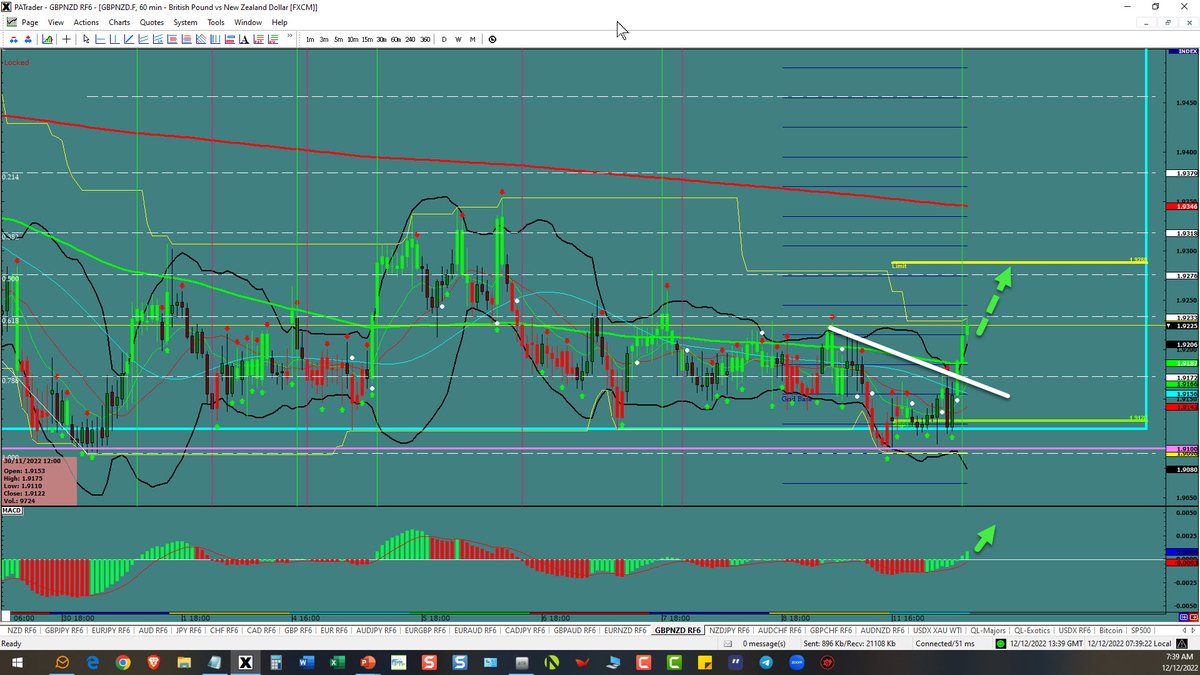The width and height of the screenshot is (1200, 675).
Task: Click the chart type icon before crosshair
Action: 46,39
